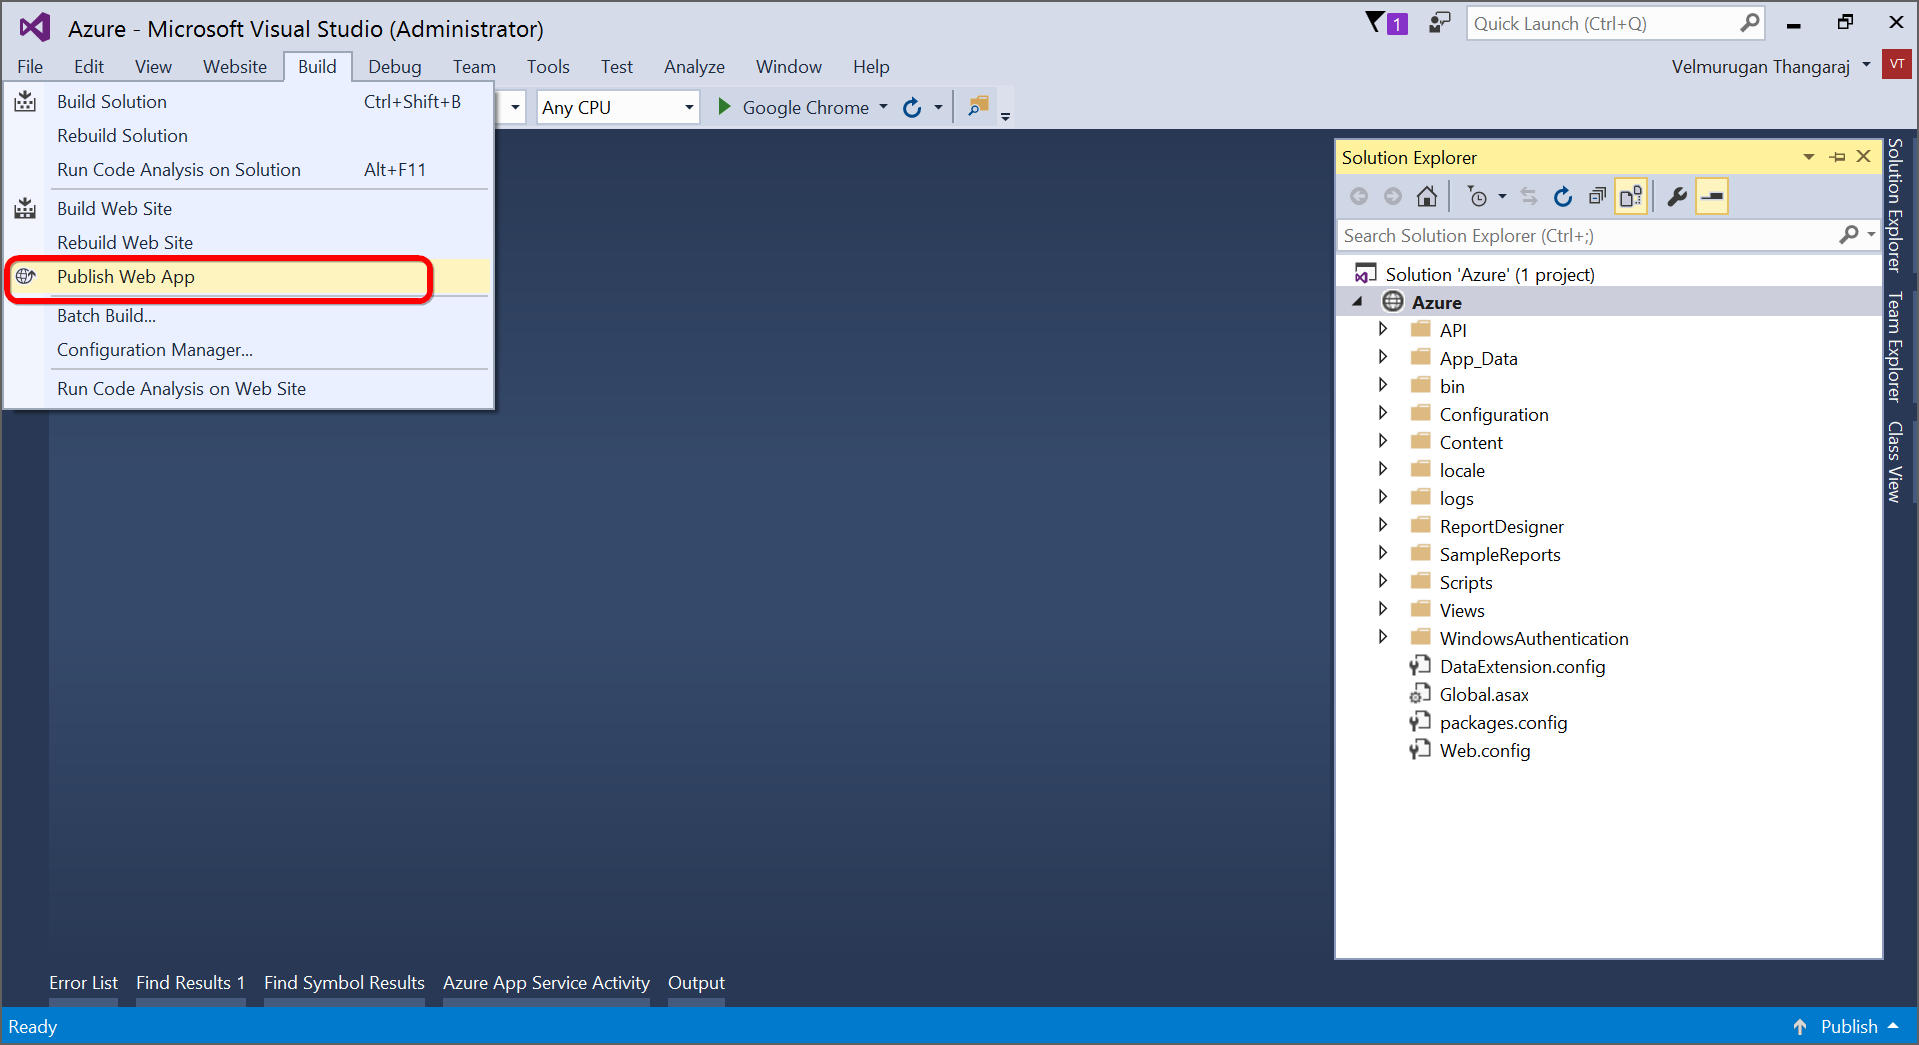Image resolution: width=1919 pixels, height=1045 pixels.
Task: Choose Publish Web App from Build menu
Action: tap(125, 277)
